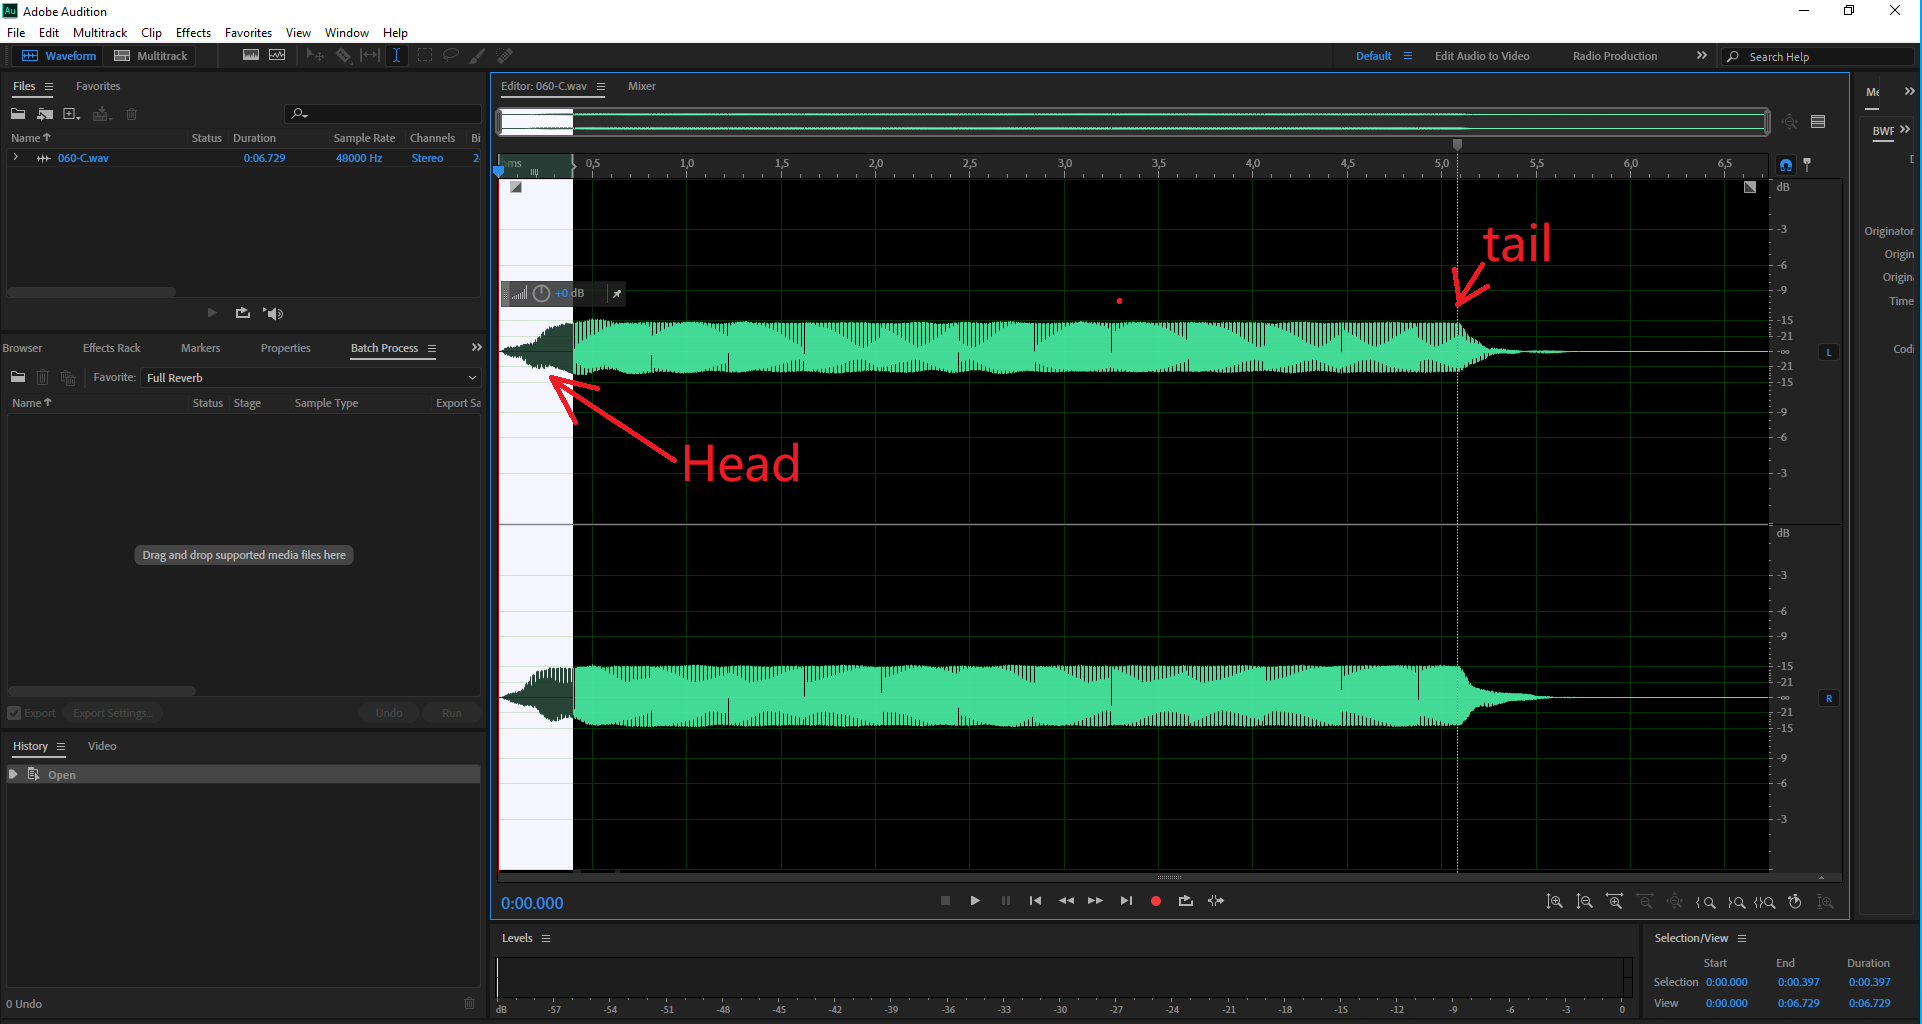The height and width of the screenshot is (1024, 1922).
Task: Zoom out amplitude in editor
Action: pyautogui.click(x=1584, y=902)
